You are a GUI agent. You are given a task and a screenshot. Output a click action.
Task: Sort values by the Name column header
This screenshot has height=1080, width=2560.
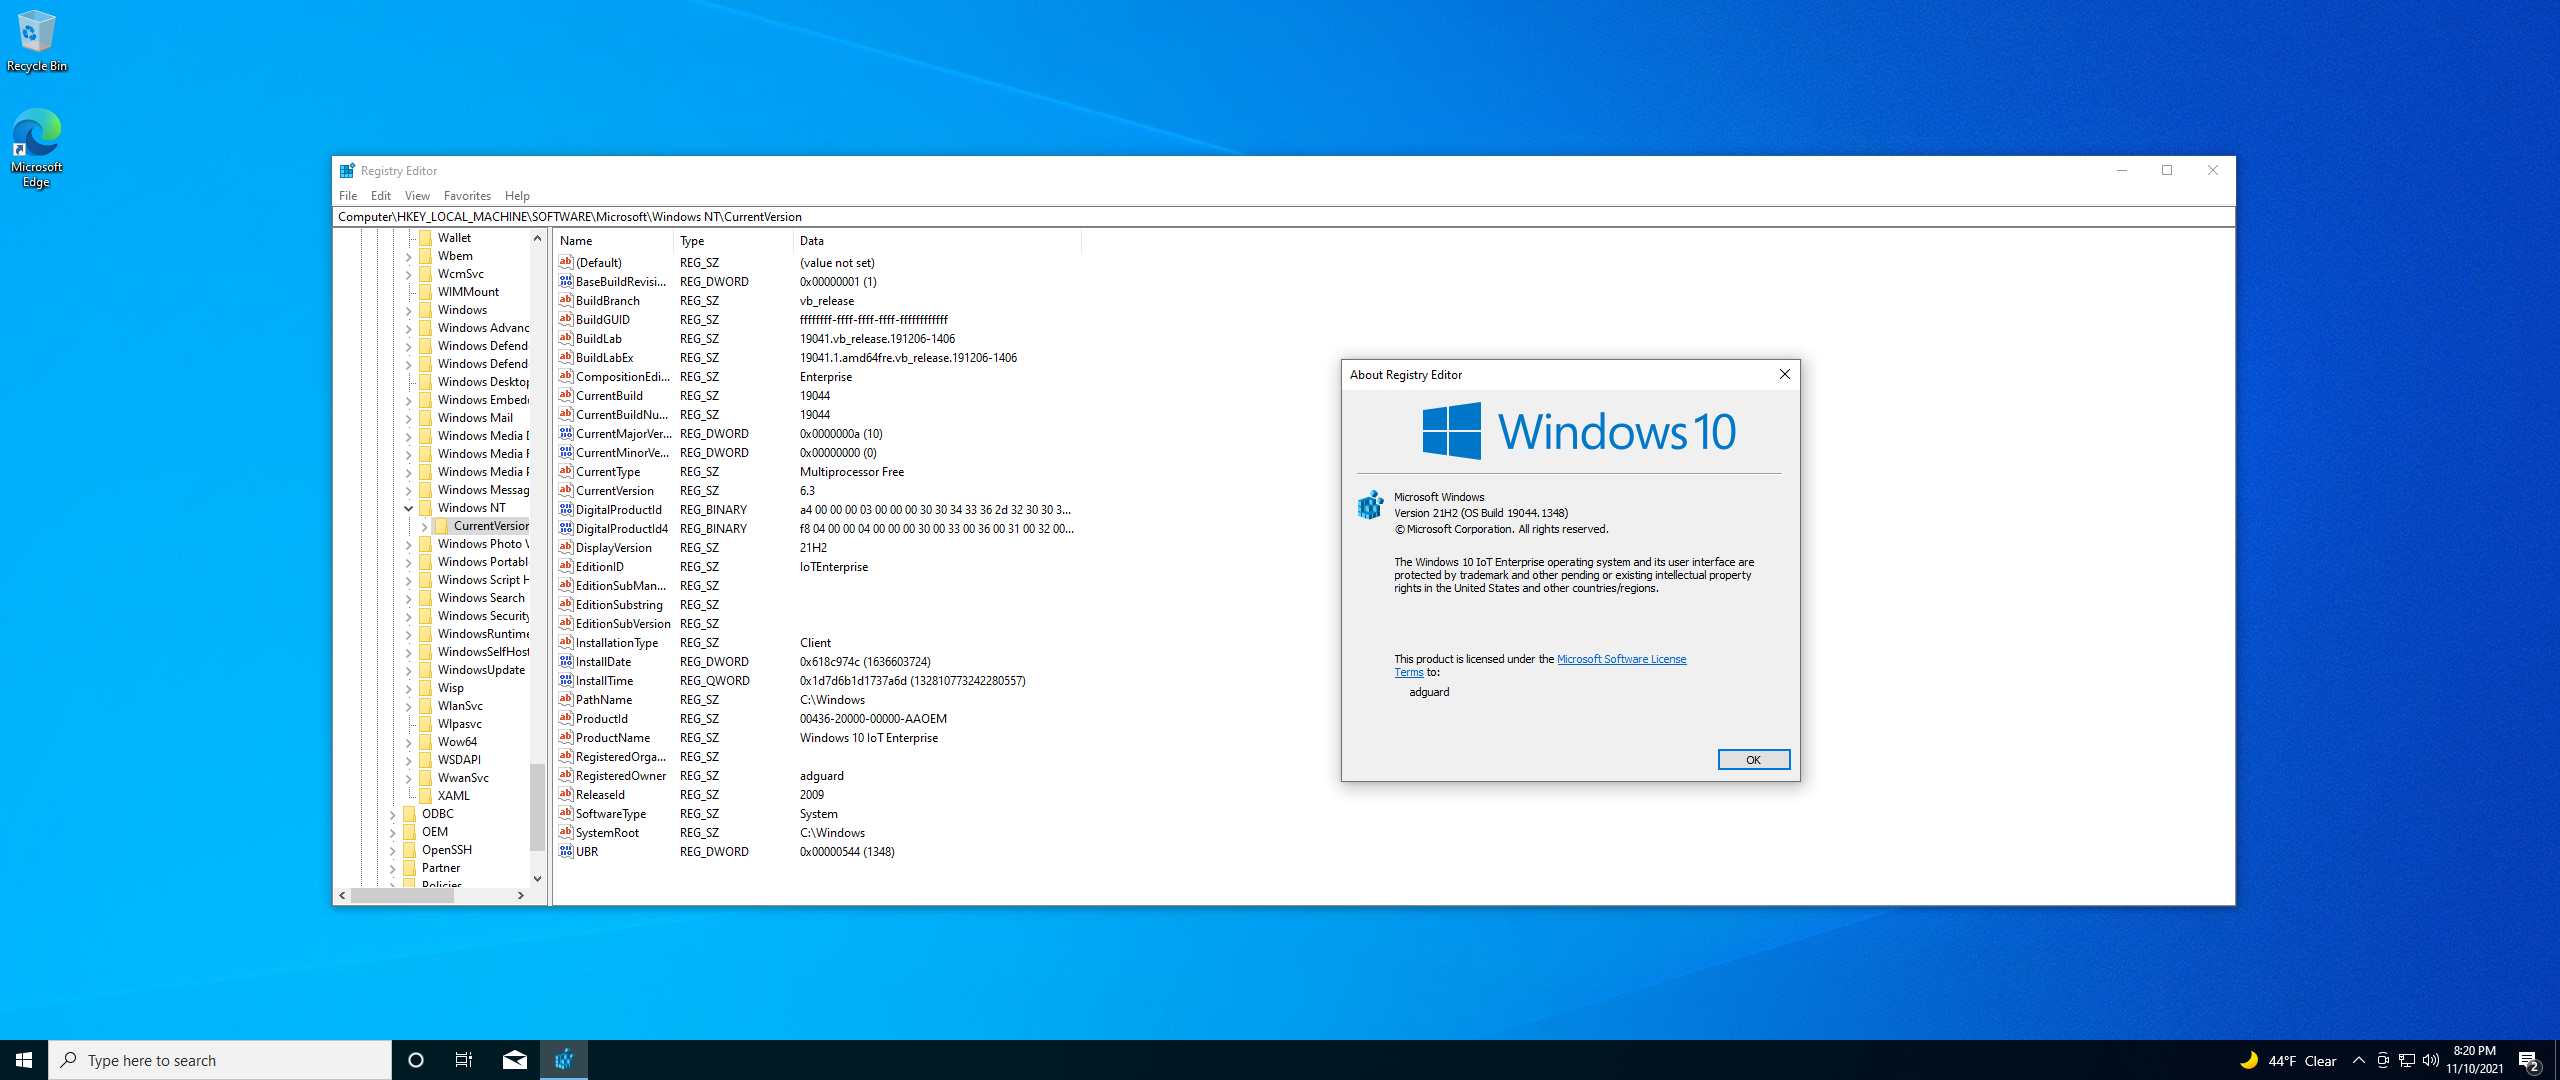point(613,241)
